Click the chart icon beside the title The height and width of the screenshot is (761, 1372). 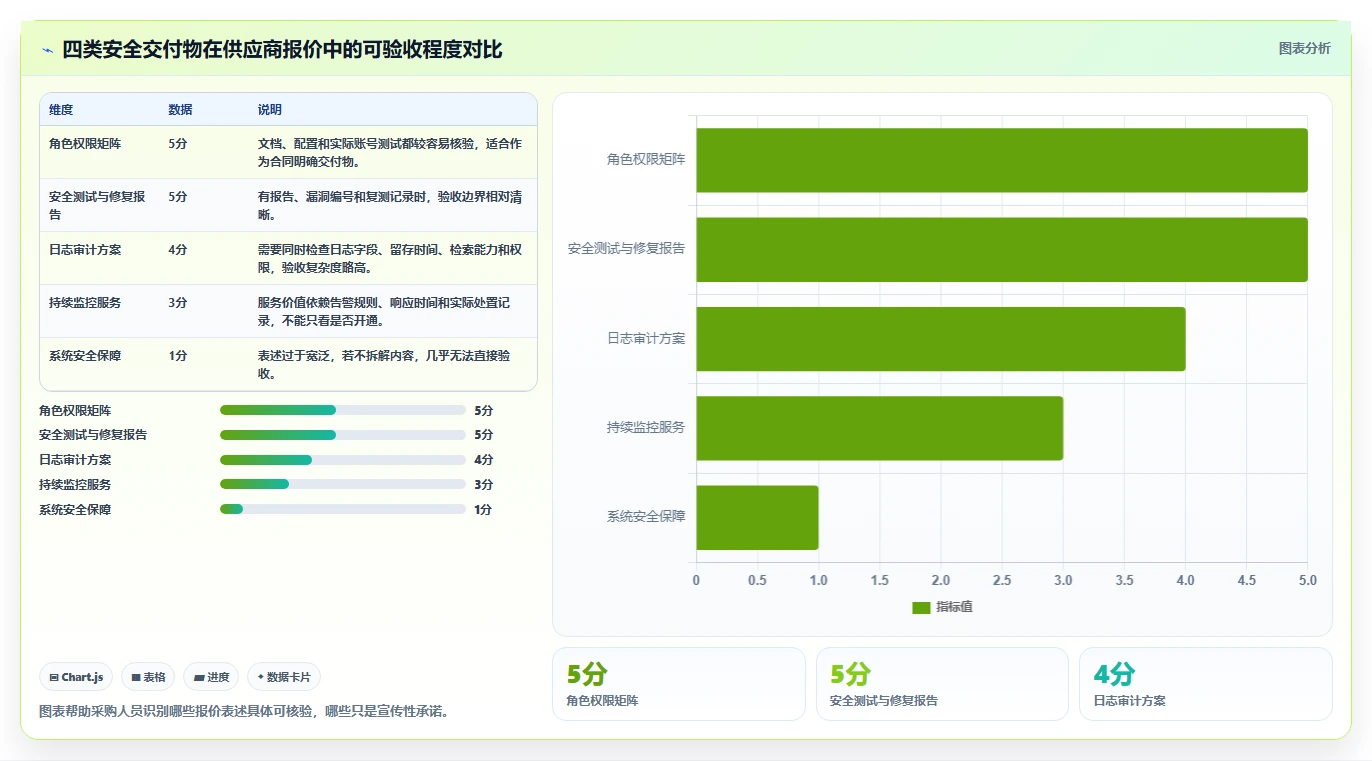click(47, 50)
